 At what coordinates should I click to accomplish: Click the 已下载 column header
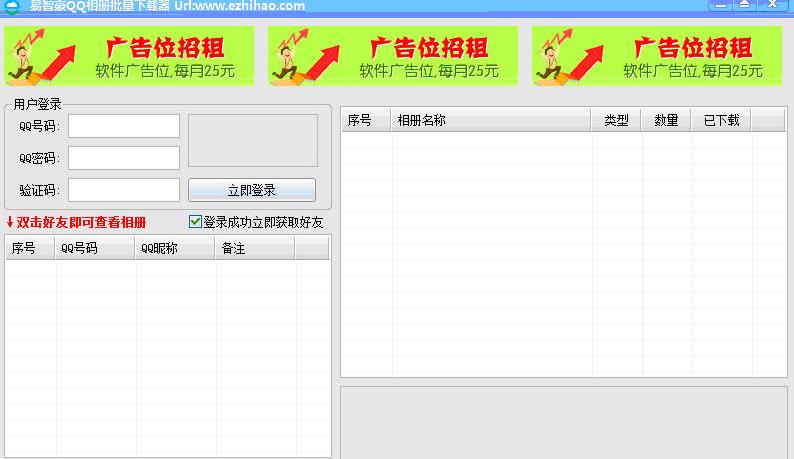[721, 121]
